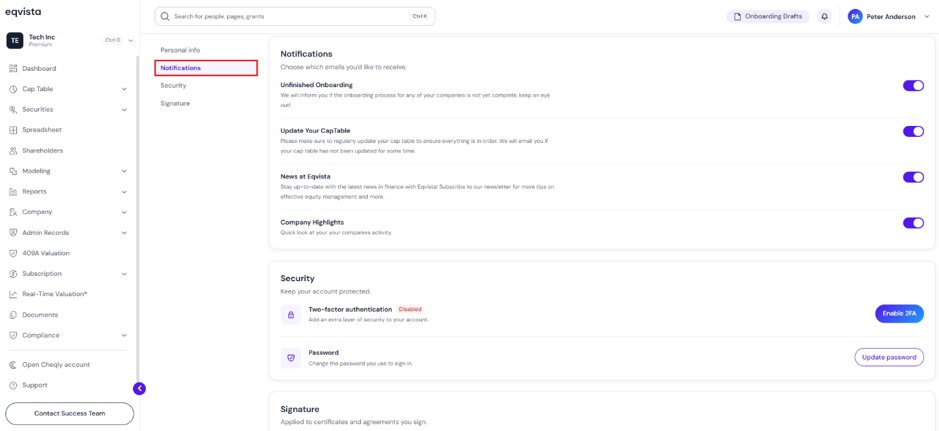Image resolution: width=939 pixels, height=431 pixels.
Task: Click the search for people, pages, grants field
Action: tap(295, 17)
